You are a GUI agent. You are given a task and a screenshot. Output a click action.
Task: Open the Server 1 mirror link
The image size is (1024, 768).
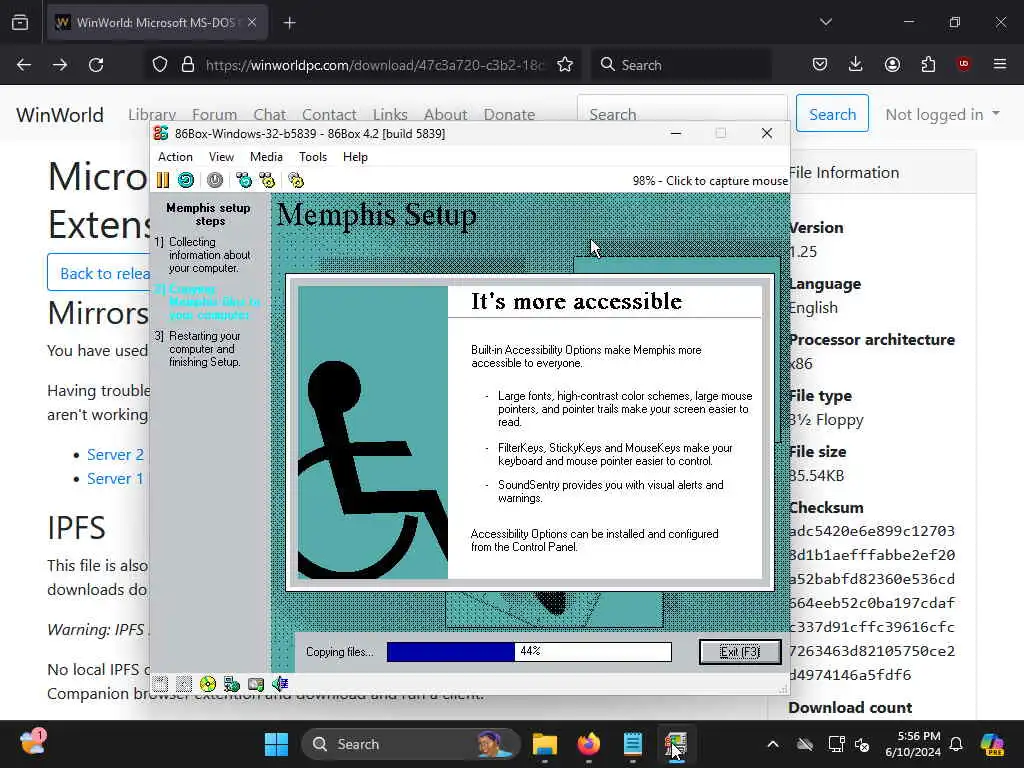point(115,479)
